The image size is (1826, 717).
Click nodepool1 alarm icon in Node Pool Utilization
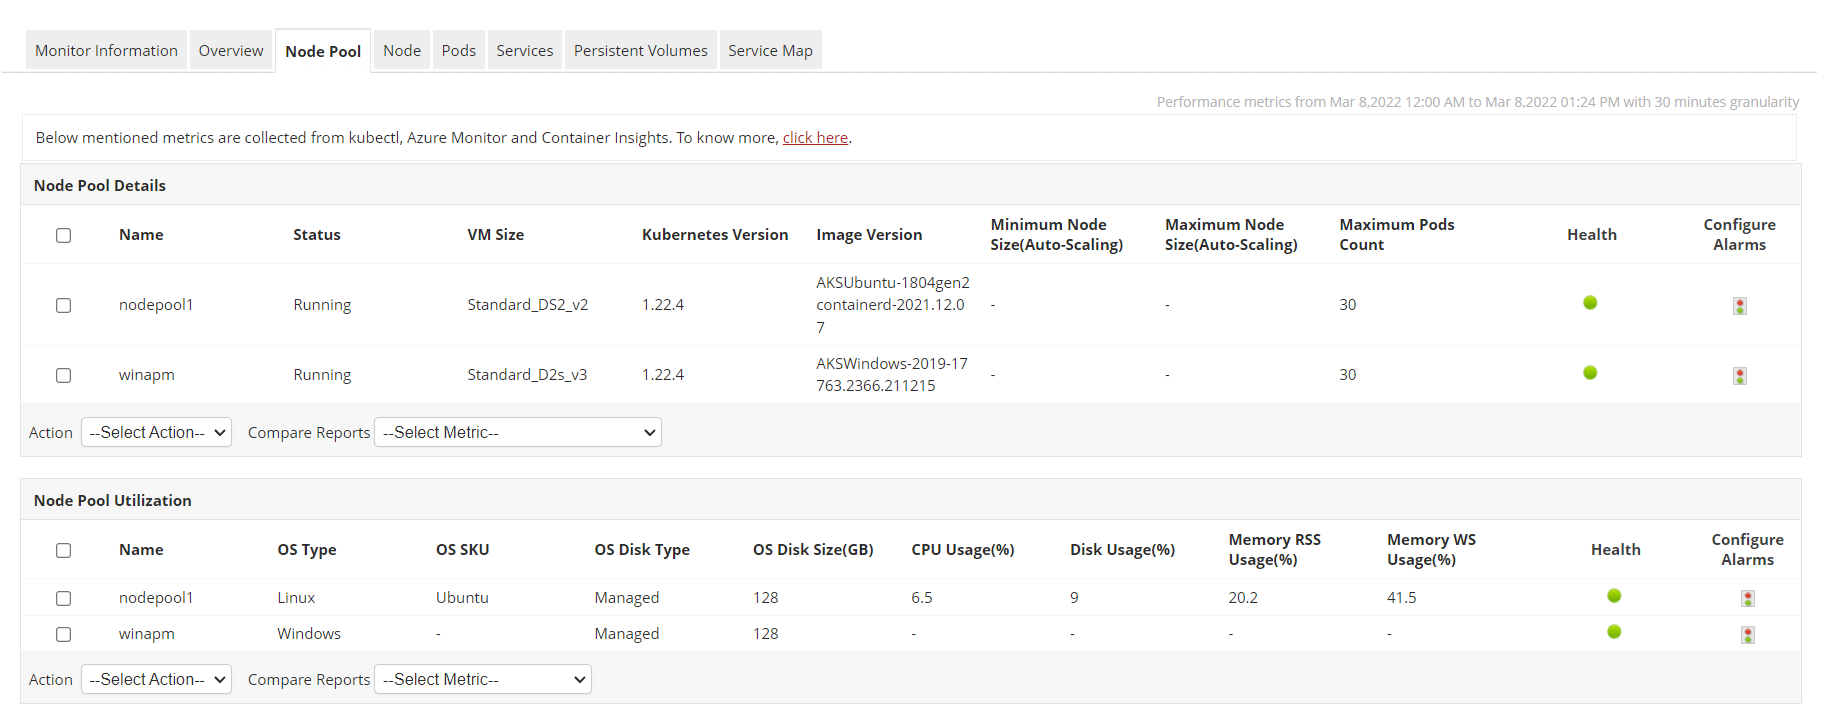(x=1747, y=599)
